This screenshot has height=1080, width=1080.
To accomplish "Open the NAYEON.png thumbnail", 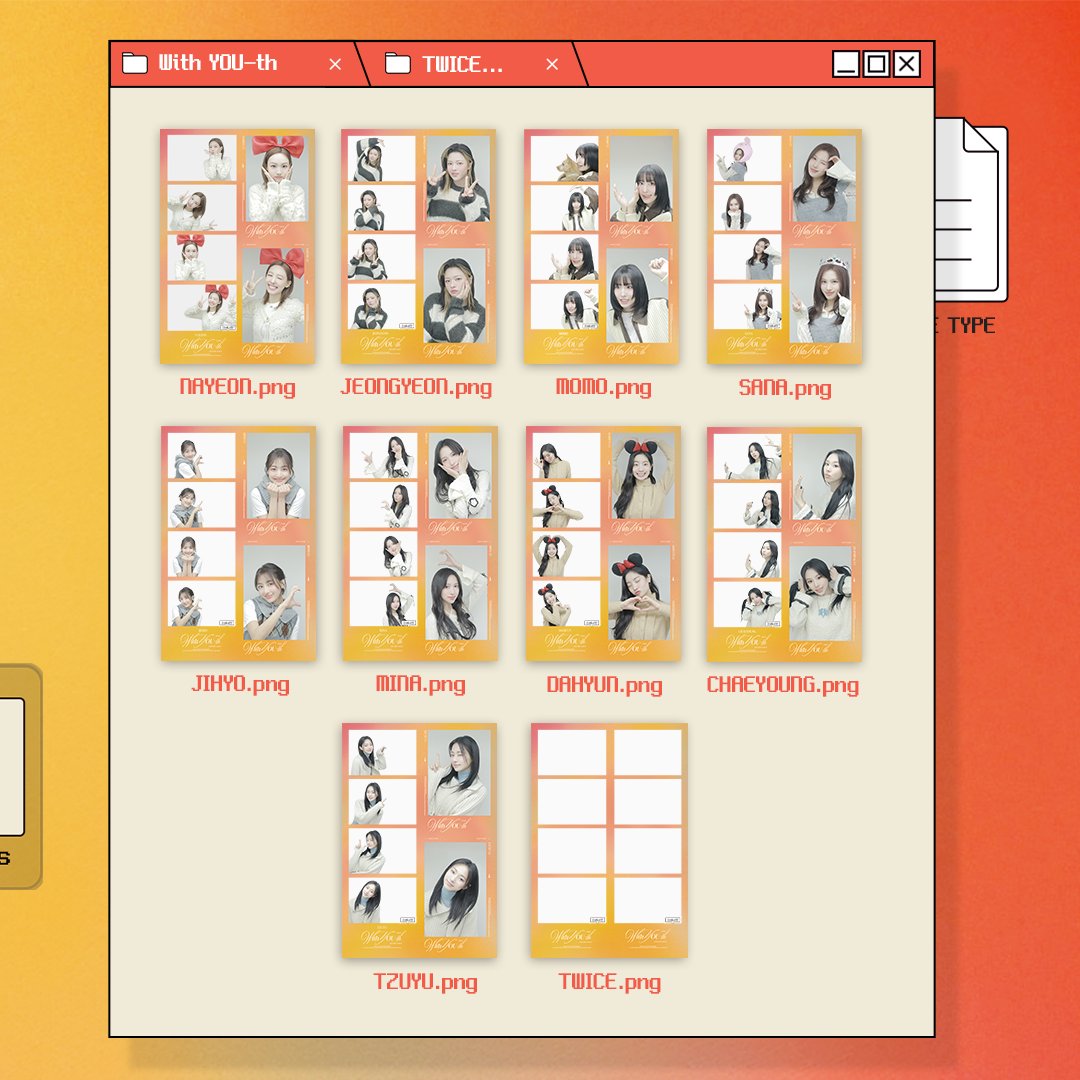I will [x=238, y=246].
